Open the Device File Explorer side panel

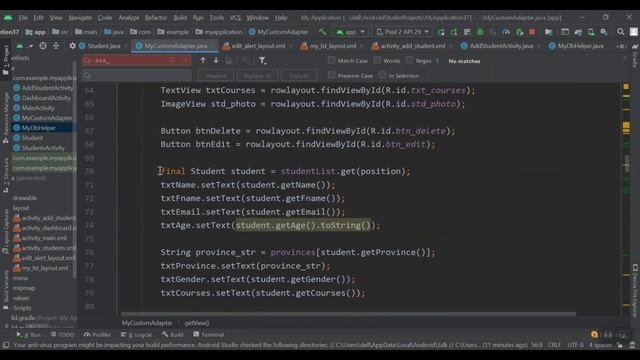click(x=635, y=291)
